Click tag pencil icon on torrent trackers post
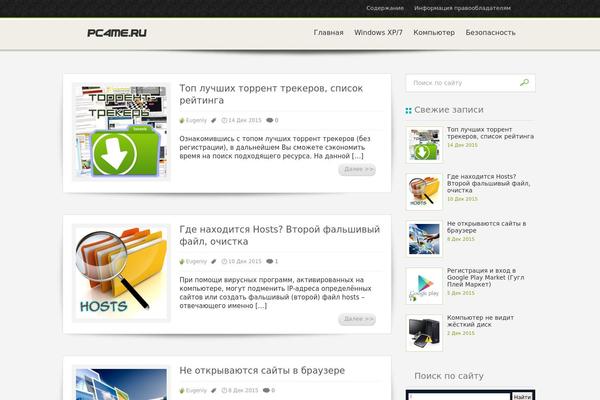The height and width of the screenshot is (400, 600). coord(214,120)
